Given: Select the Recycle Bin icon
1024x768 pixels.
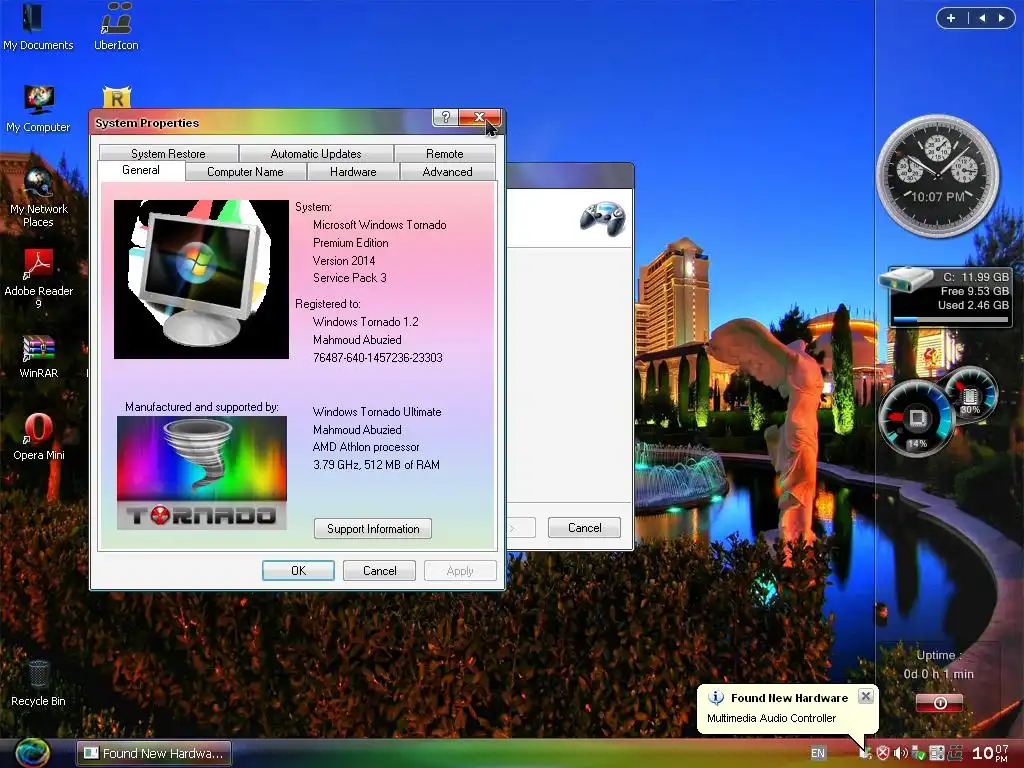Looking at the screenshot, I should (39, 683).
